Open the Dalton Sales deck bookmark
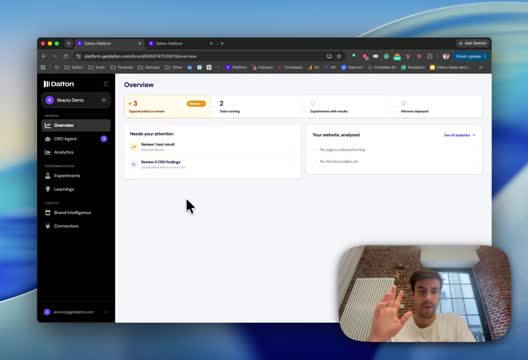Image resolution: width=528 pixels, height=360 pixels. pos(450,67)
